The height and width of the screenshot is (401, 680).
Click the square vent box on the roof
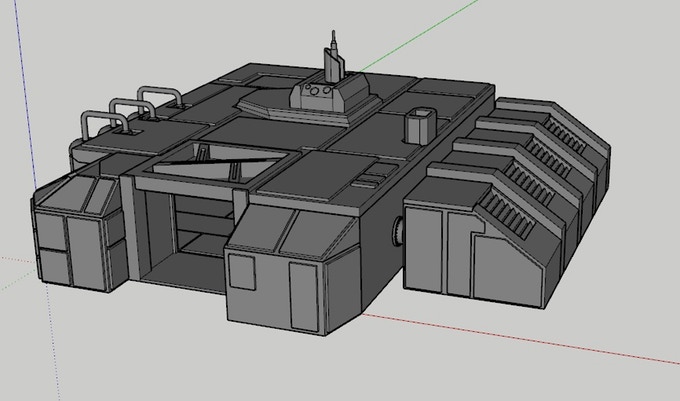click(x=420, y=126)
